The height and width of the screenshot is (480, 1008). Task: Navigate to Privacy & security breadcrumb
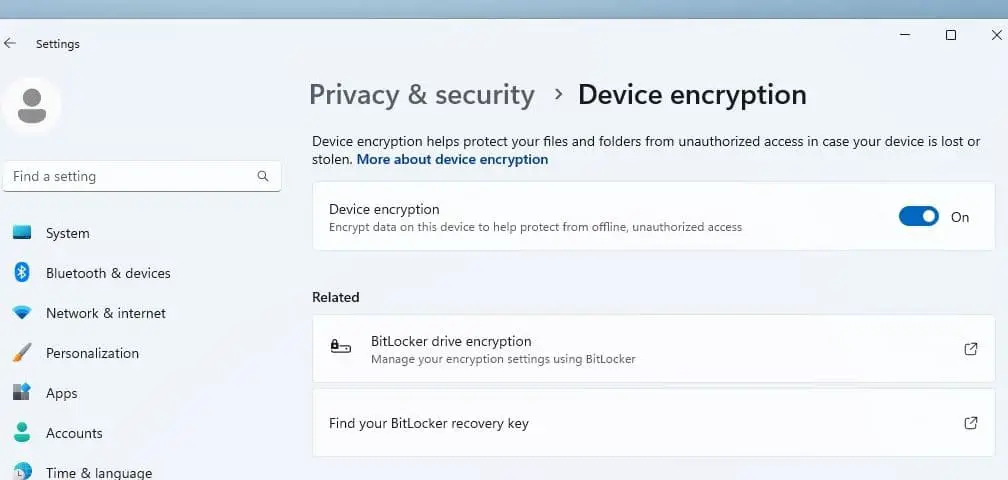coord(421,95)
